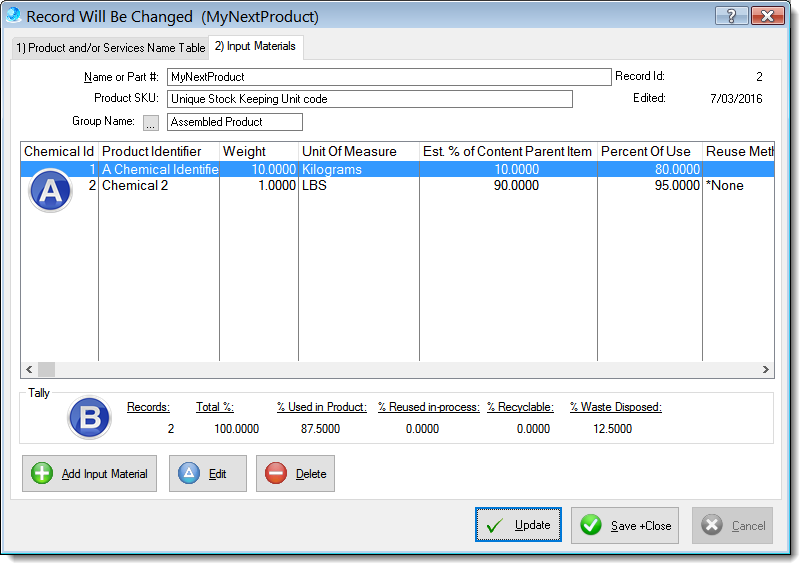Switch to Product and/or Services Name Table tab

110,47
